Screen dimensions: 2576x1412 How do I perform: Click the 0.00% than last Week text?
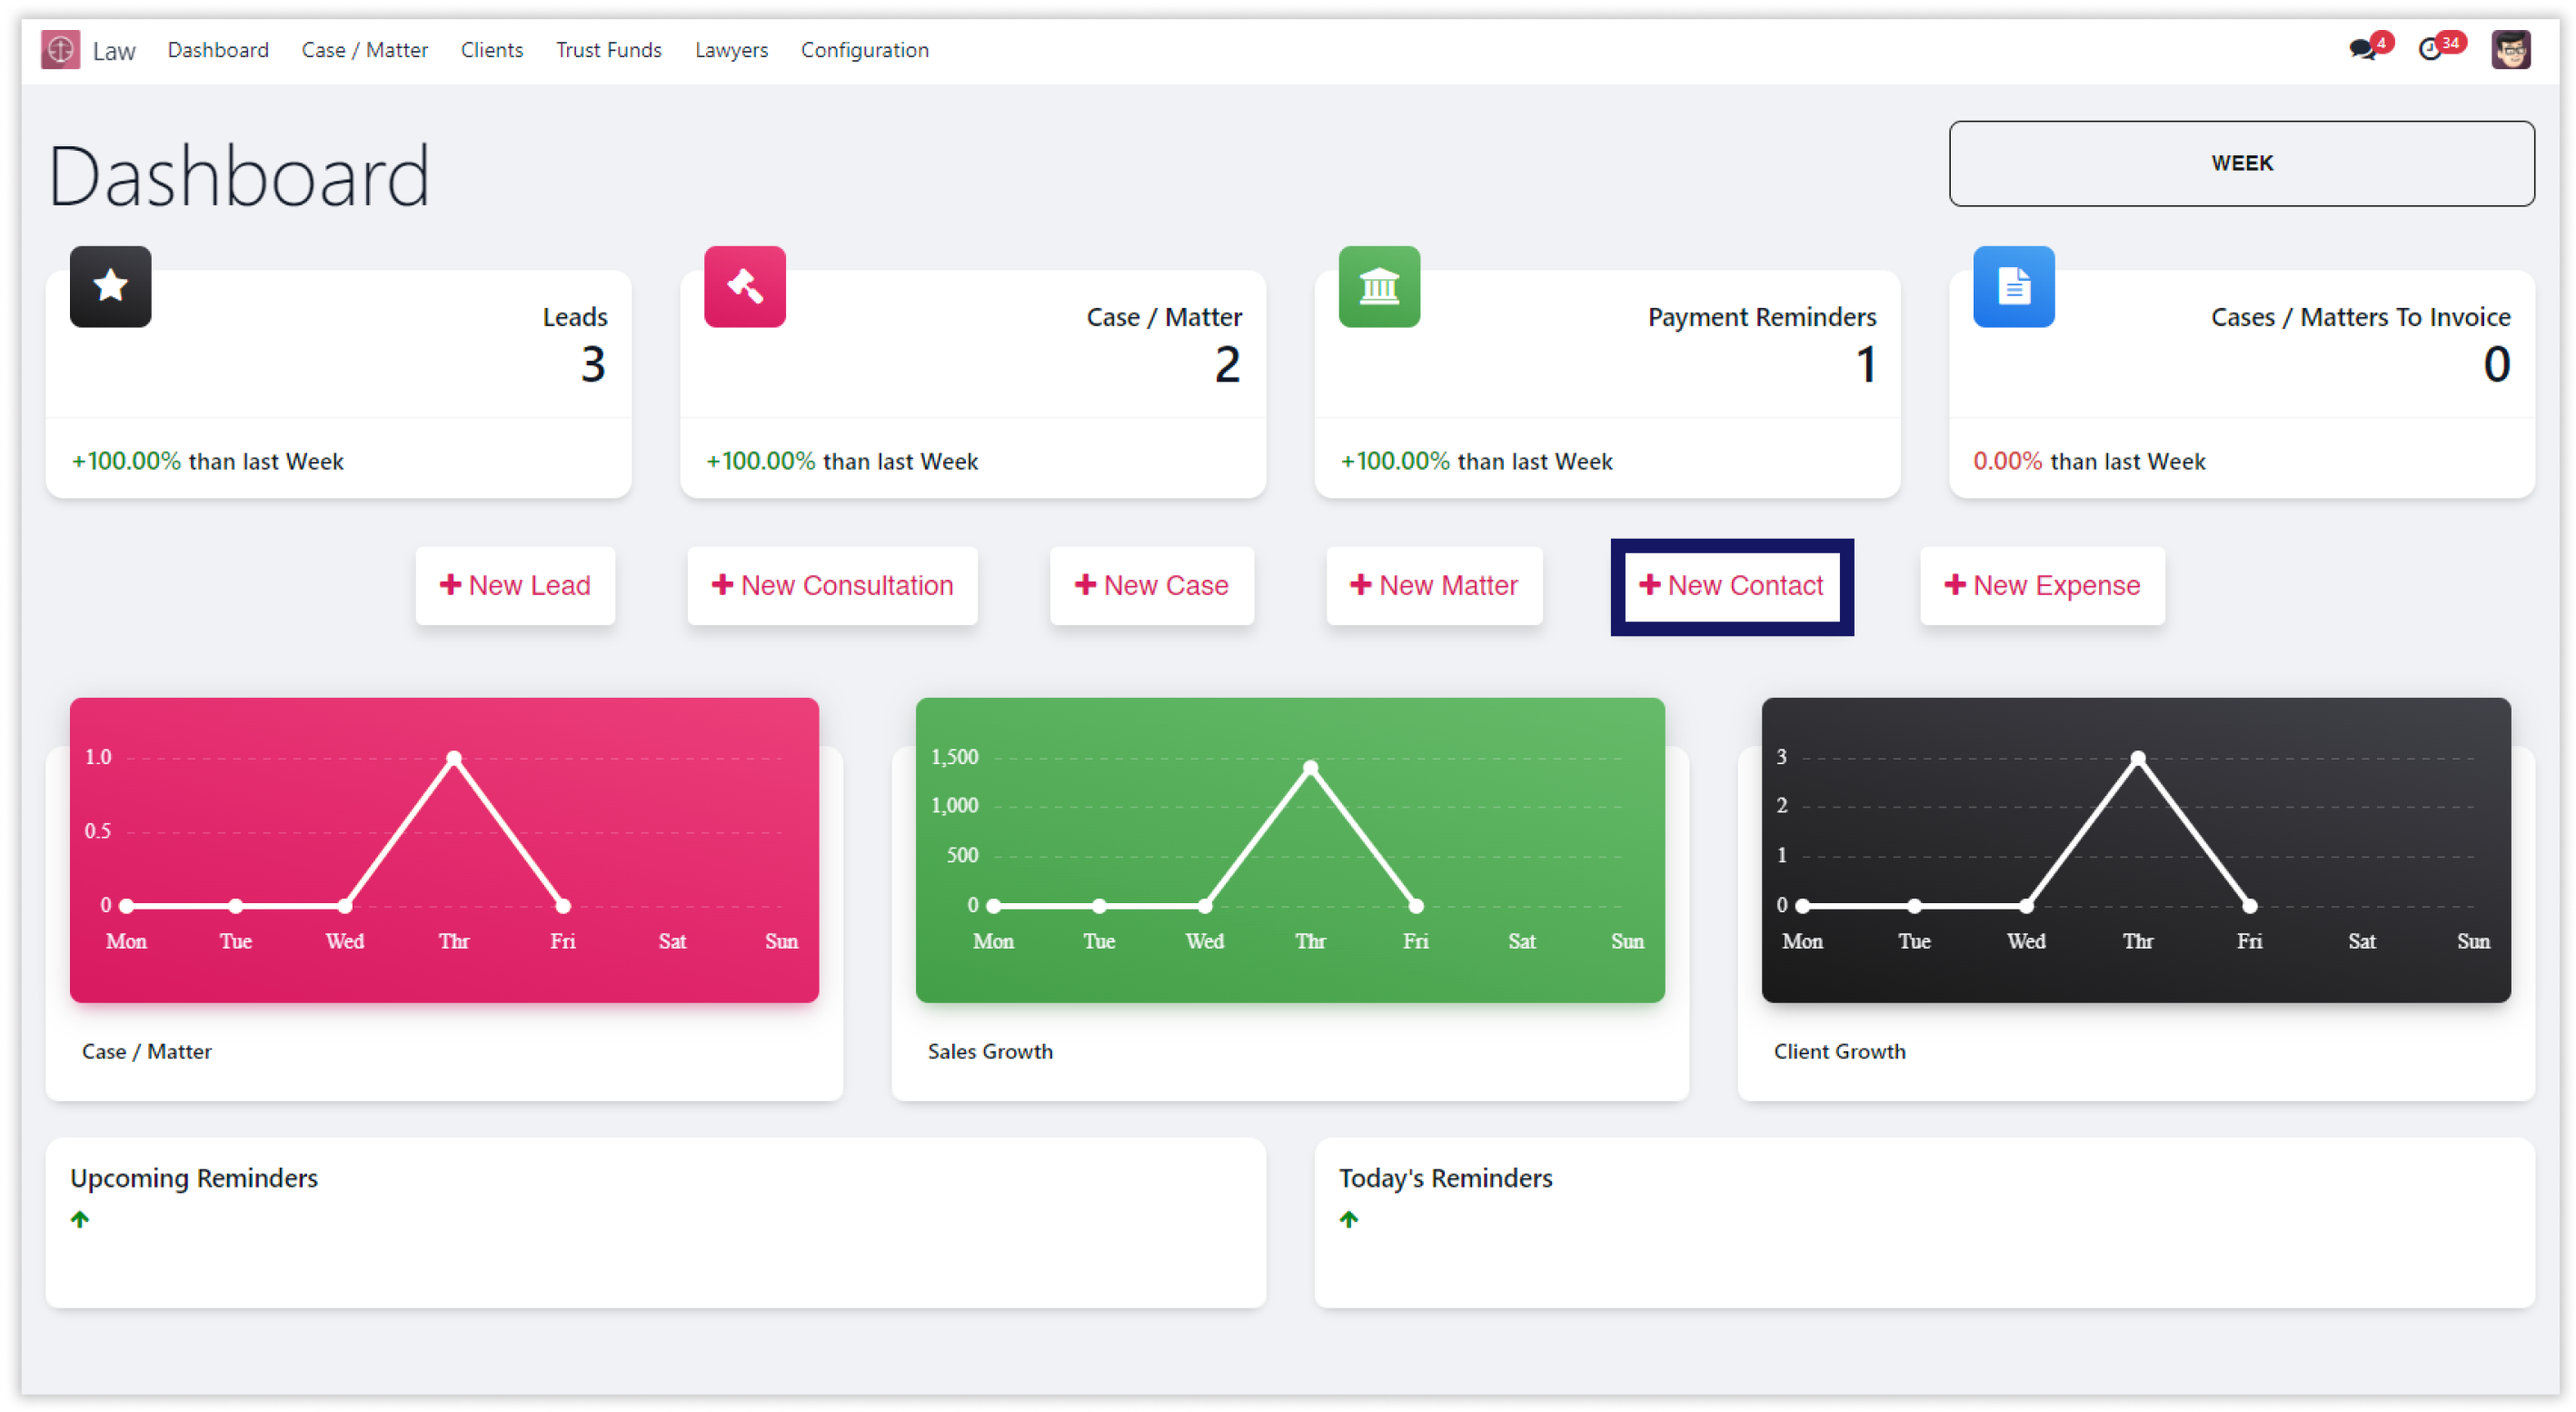coord(2088,461)
